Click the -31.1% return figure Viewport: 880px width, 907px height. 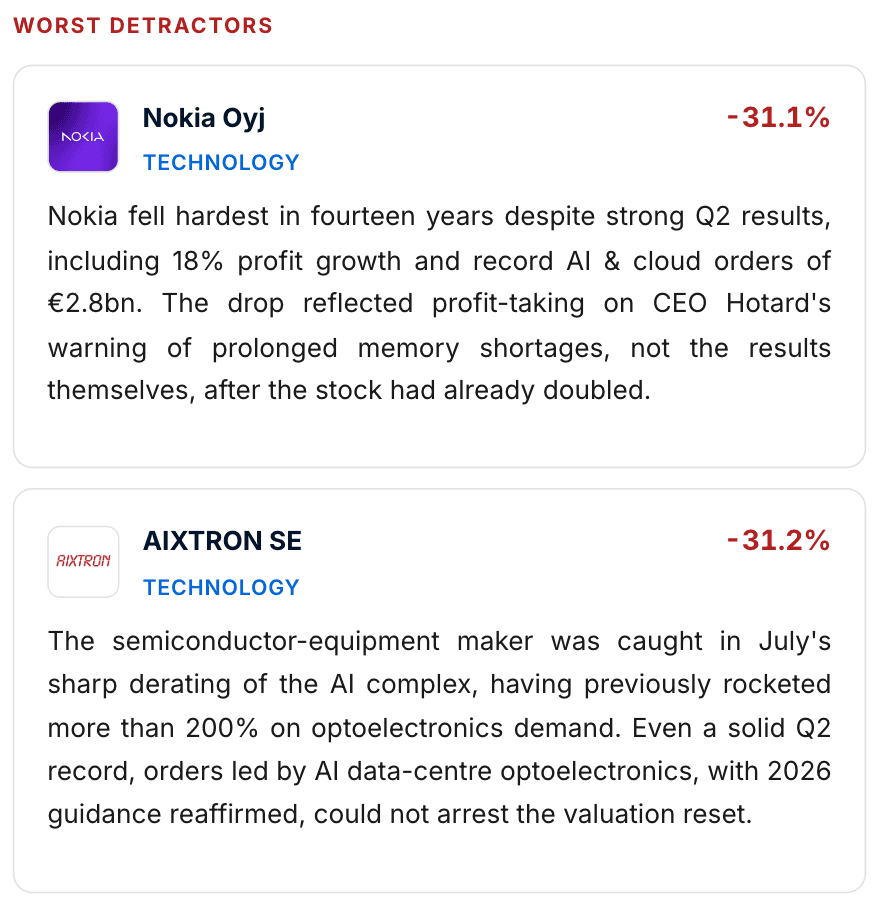point(778,117)
